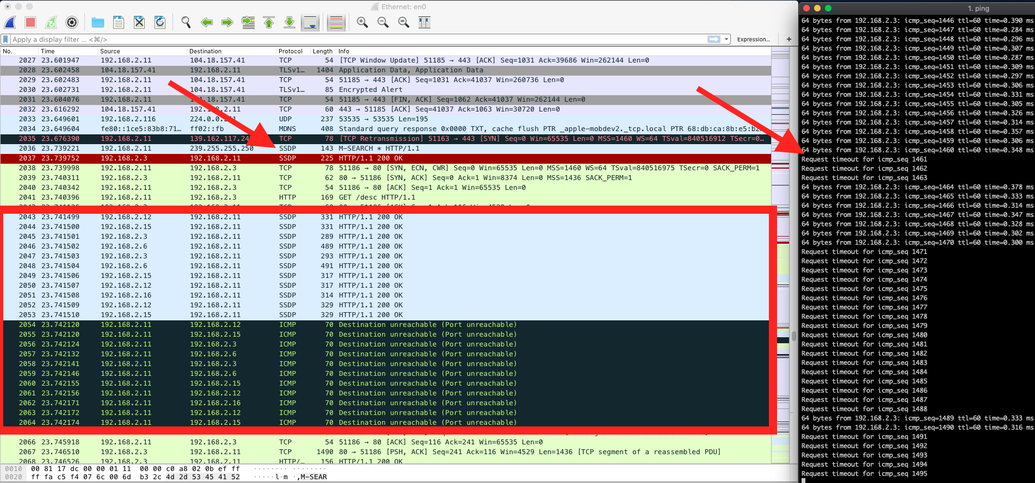Jump to the first packet
The image size is (1035, 483).
268,22
